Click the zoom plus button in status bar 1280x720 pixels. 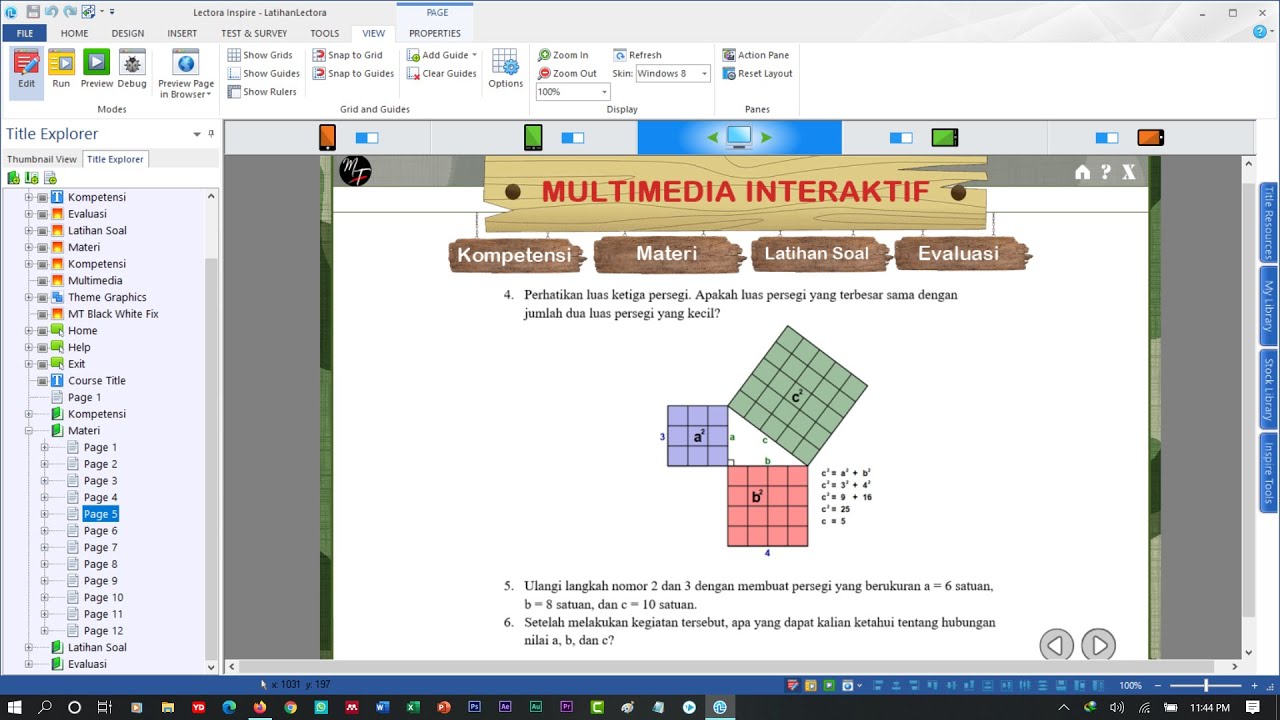point(1254,685)
